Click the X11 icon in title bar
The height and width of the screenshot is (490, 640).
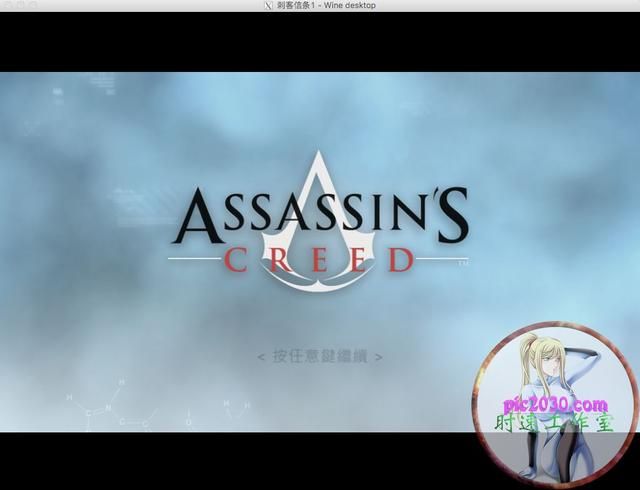269,5
